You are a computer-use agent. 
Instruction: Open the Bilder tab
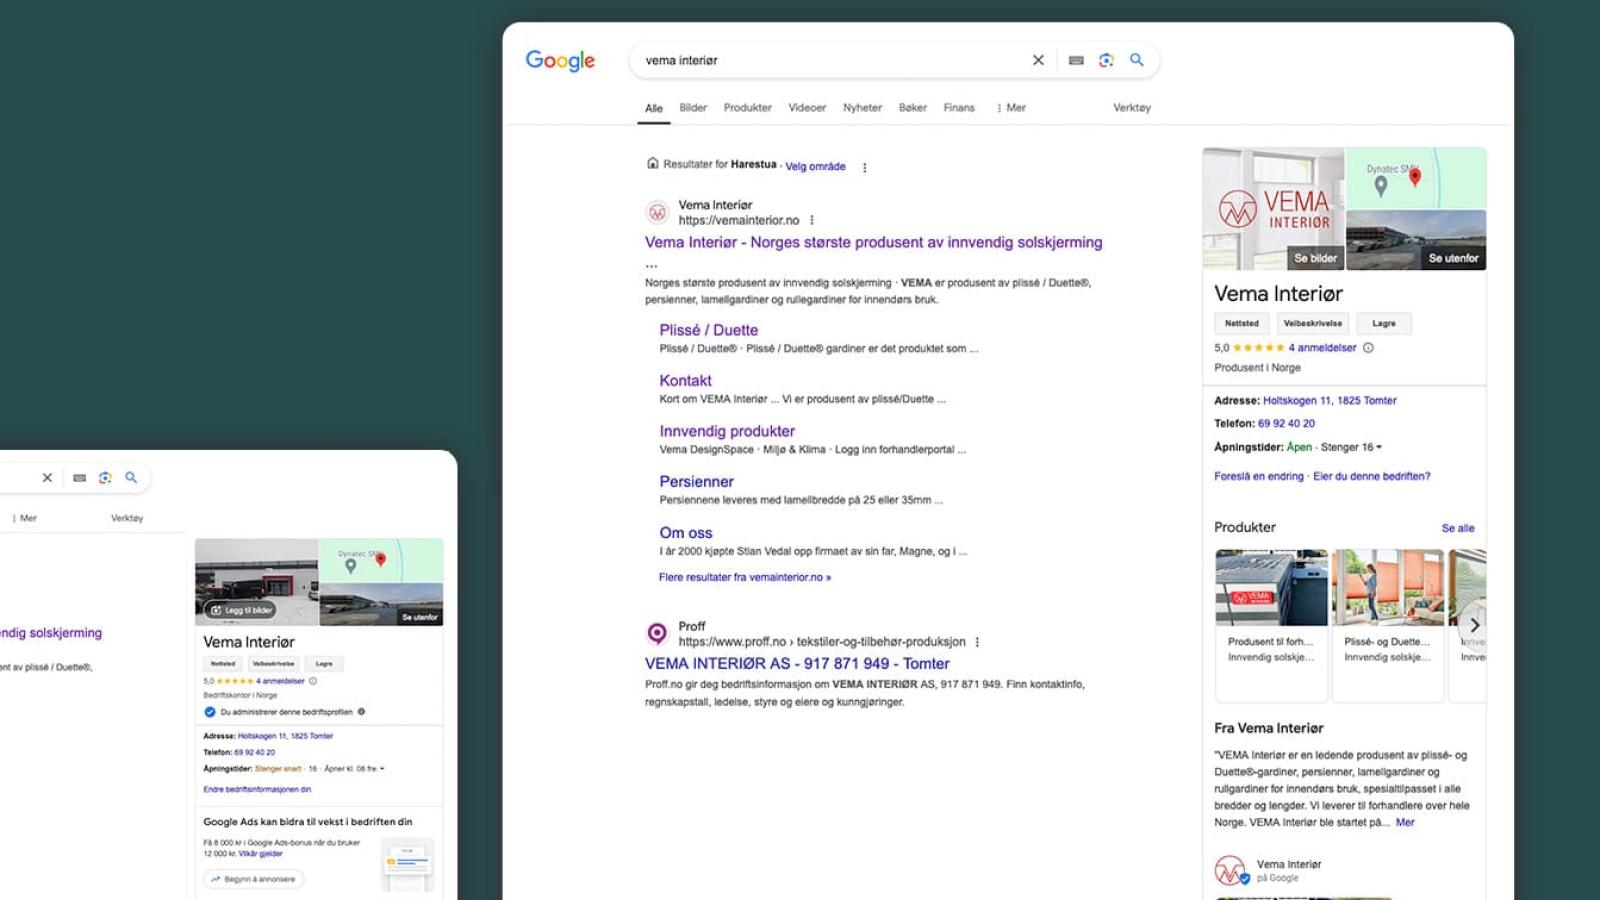coord(693,108)
